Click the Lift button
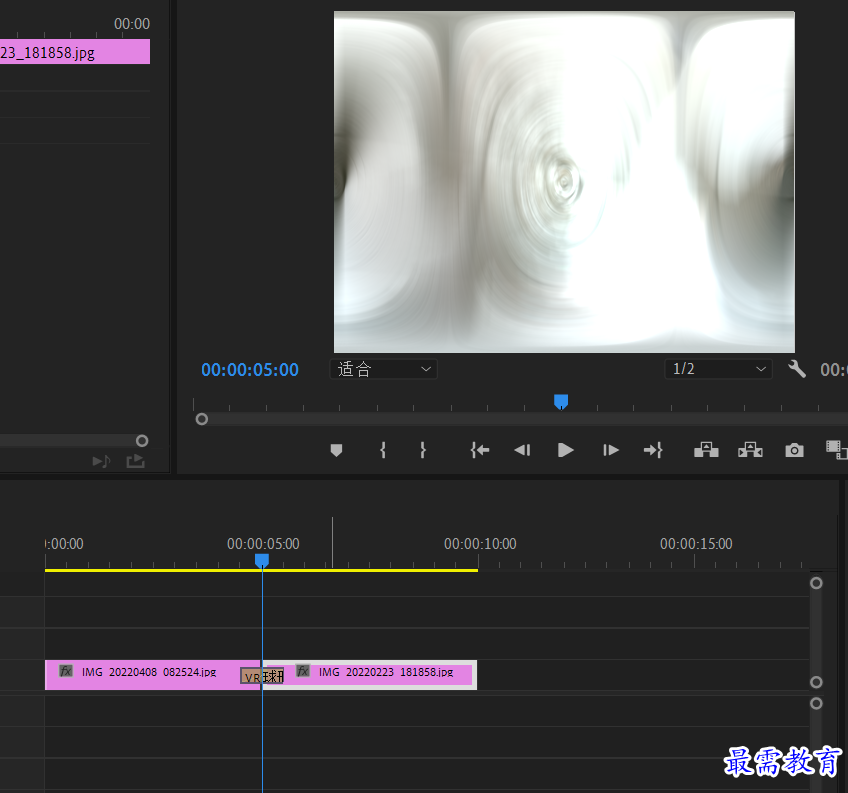The image size is (848, 793). point(706,450)
